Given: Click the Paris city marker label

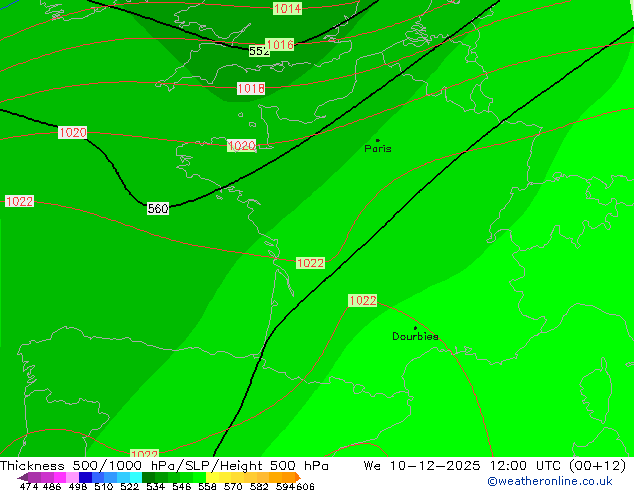Looking at the screenshot, I should [x=378, y=148].
